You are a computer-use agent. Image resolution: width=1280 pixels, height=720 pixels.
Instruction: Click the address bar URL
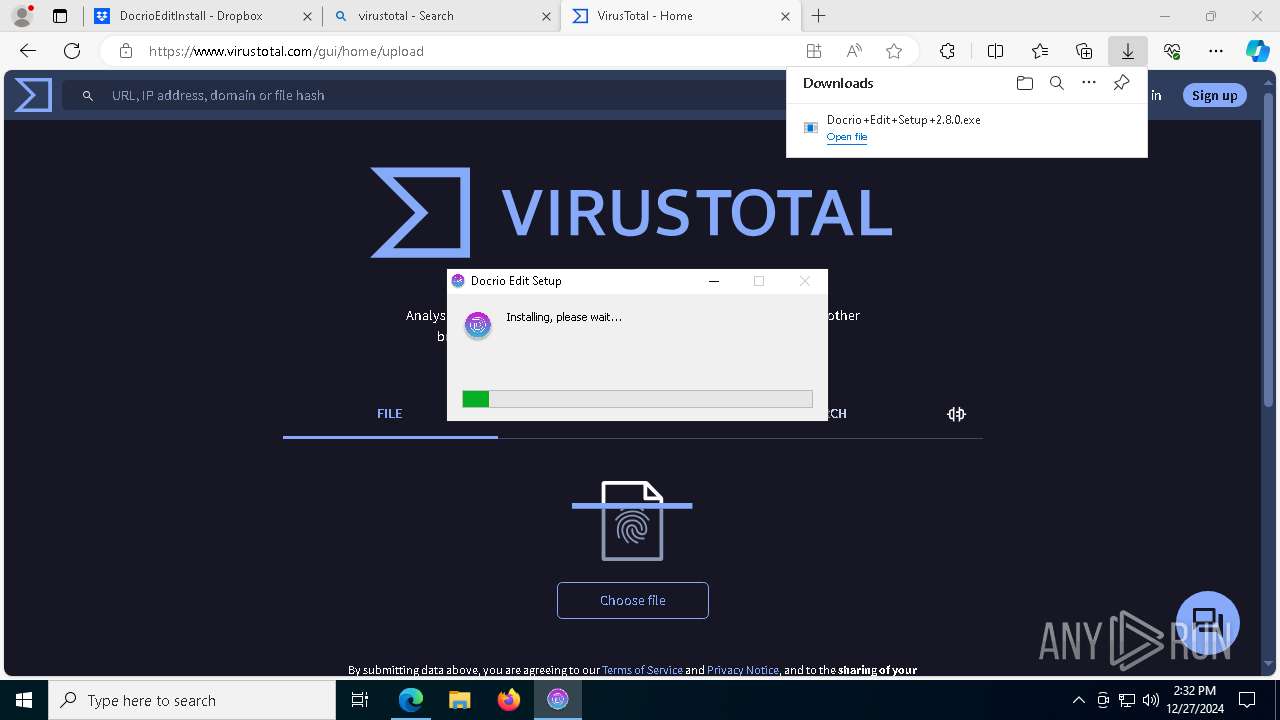286,51
